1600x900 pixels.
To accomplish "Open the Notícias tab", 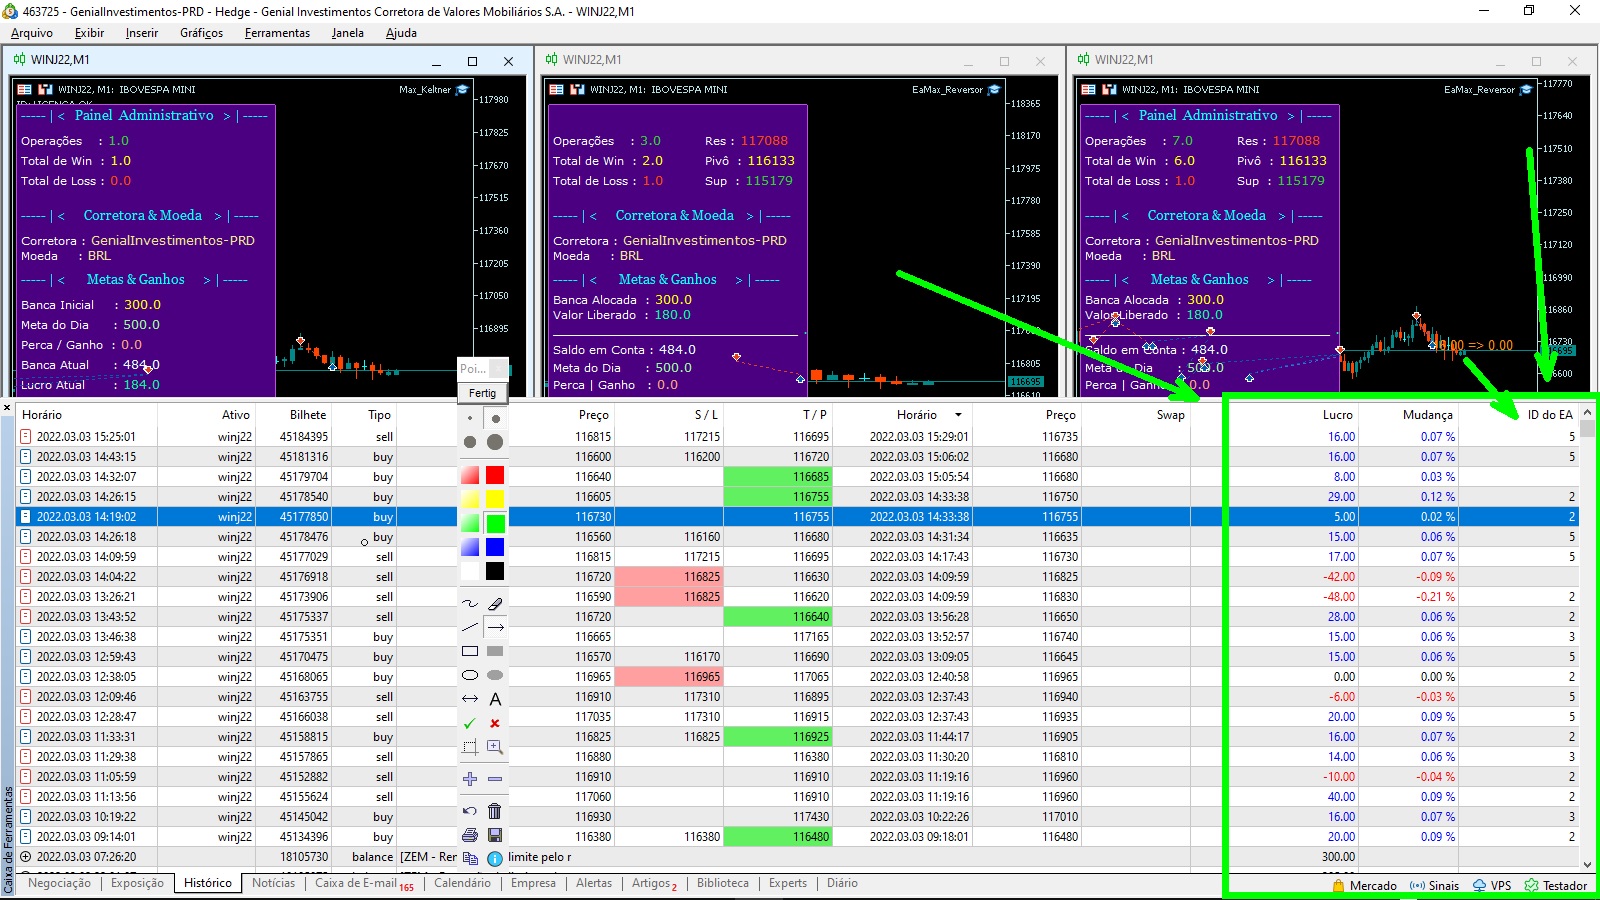I will (273, 883).
